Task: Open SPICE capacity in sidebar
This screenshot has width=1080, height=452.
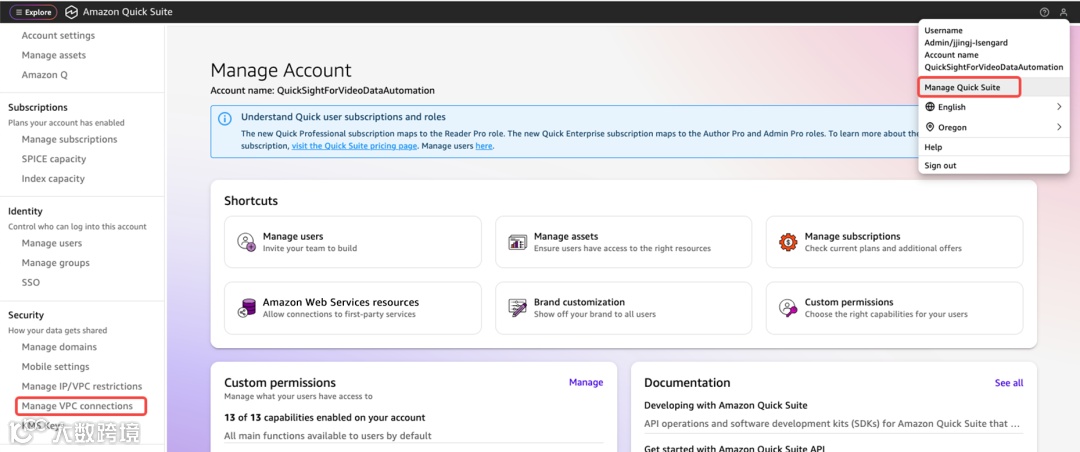Action: pos(54,158)
